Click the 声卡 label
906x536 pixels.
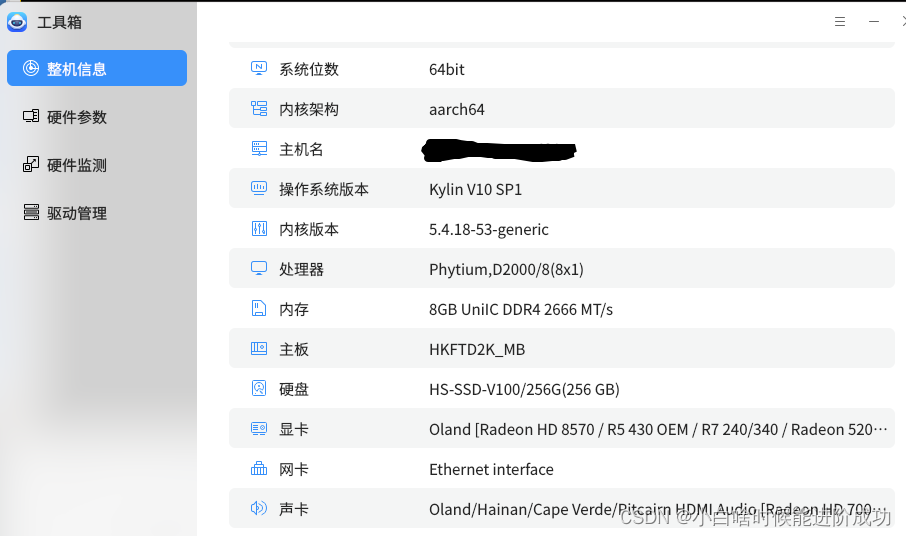(x=294, y=509)
